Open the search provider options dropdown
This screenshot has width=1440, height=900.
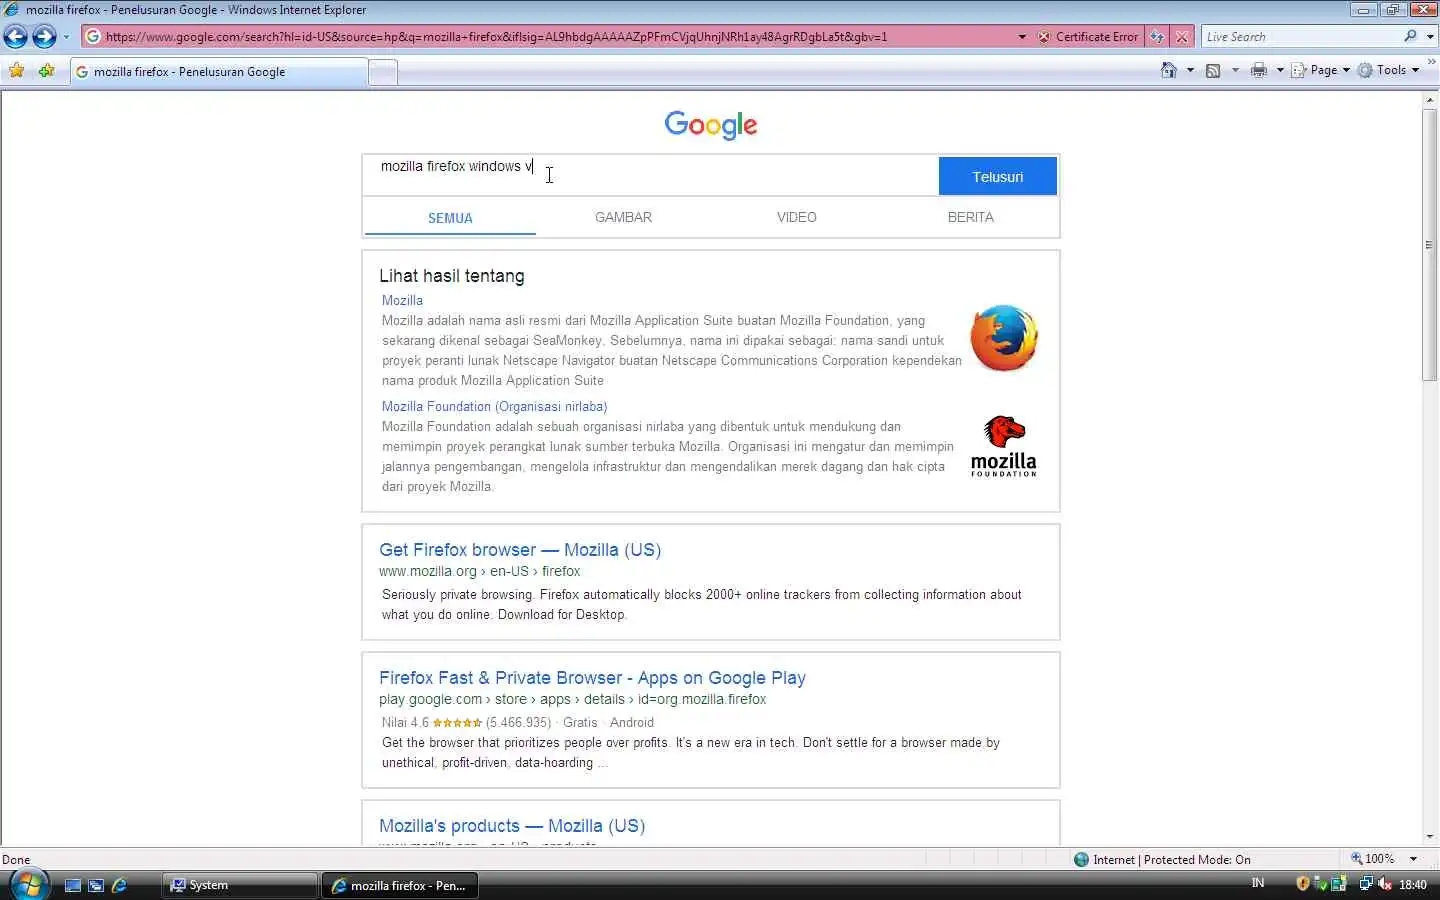(x=1430, y=37)
